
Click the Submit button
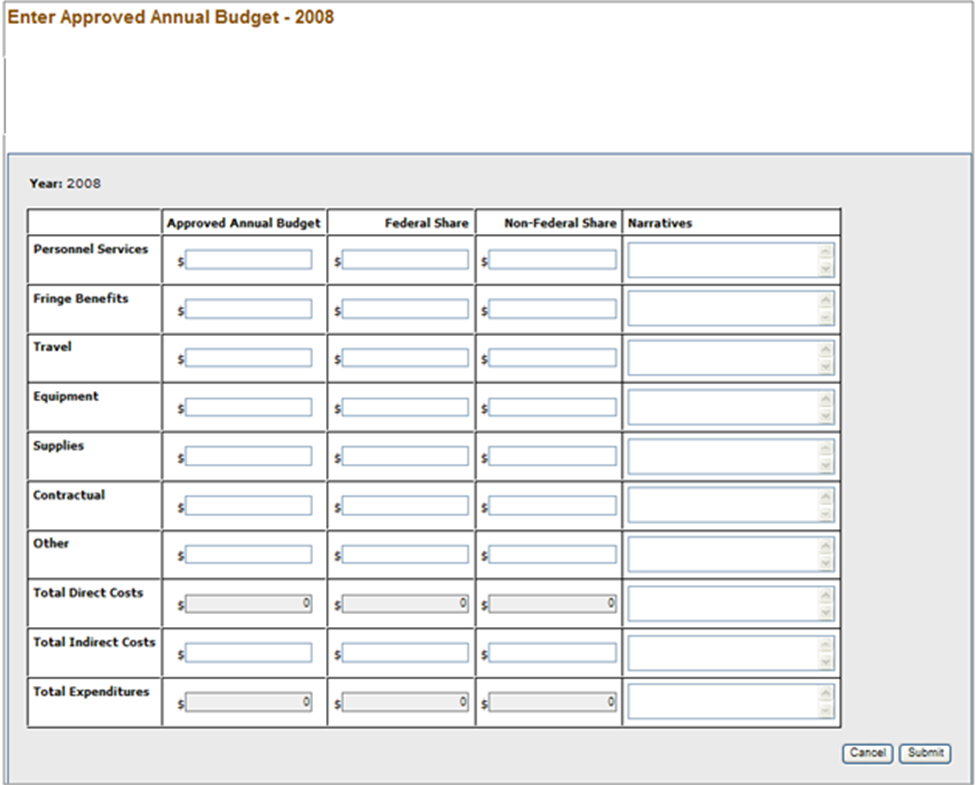pos(925,753)
